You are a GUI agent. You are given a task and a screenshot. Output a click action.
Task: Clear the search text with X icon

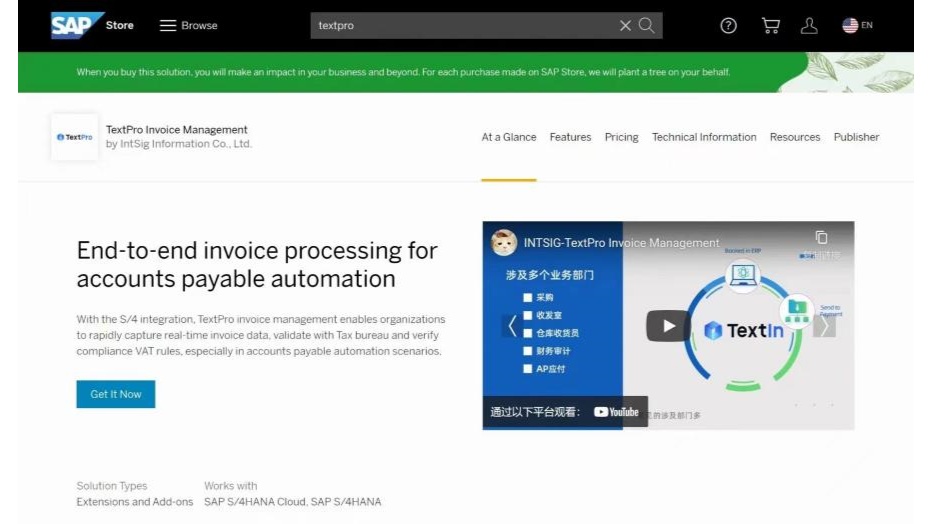(x=625, y=26)
